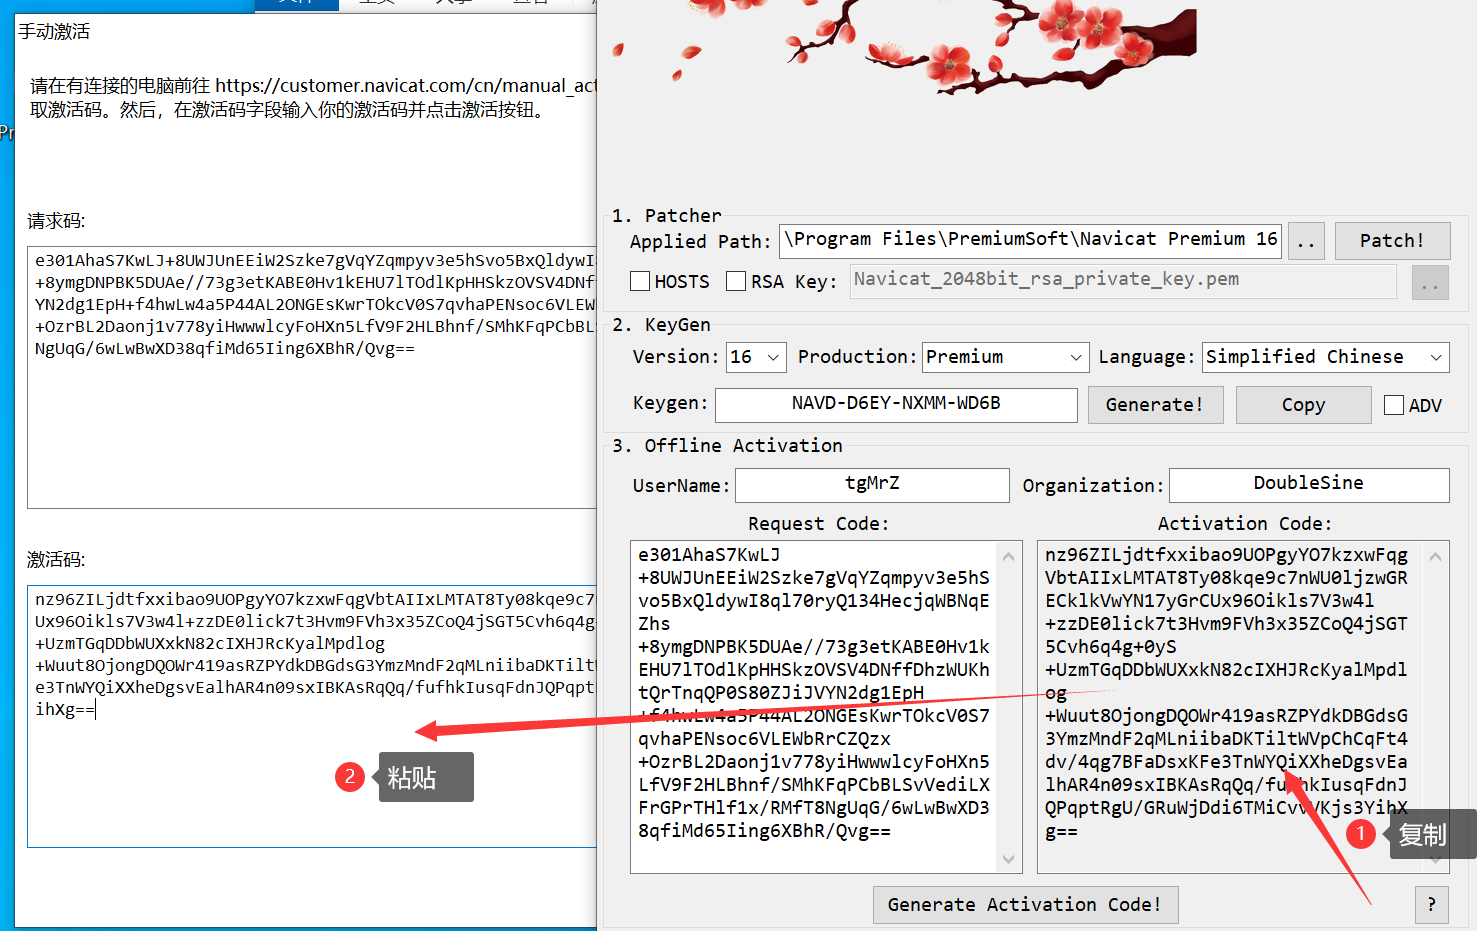Focus the Organization text field

tap(1308, 485)
